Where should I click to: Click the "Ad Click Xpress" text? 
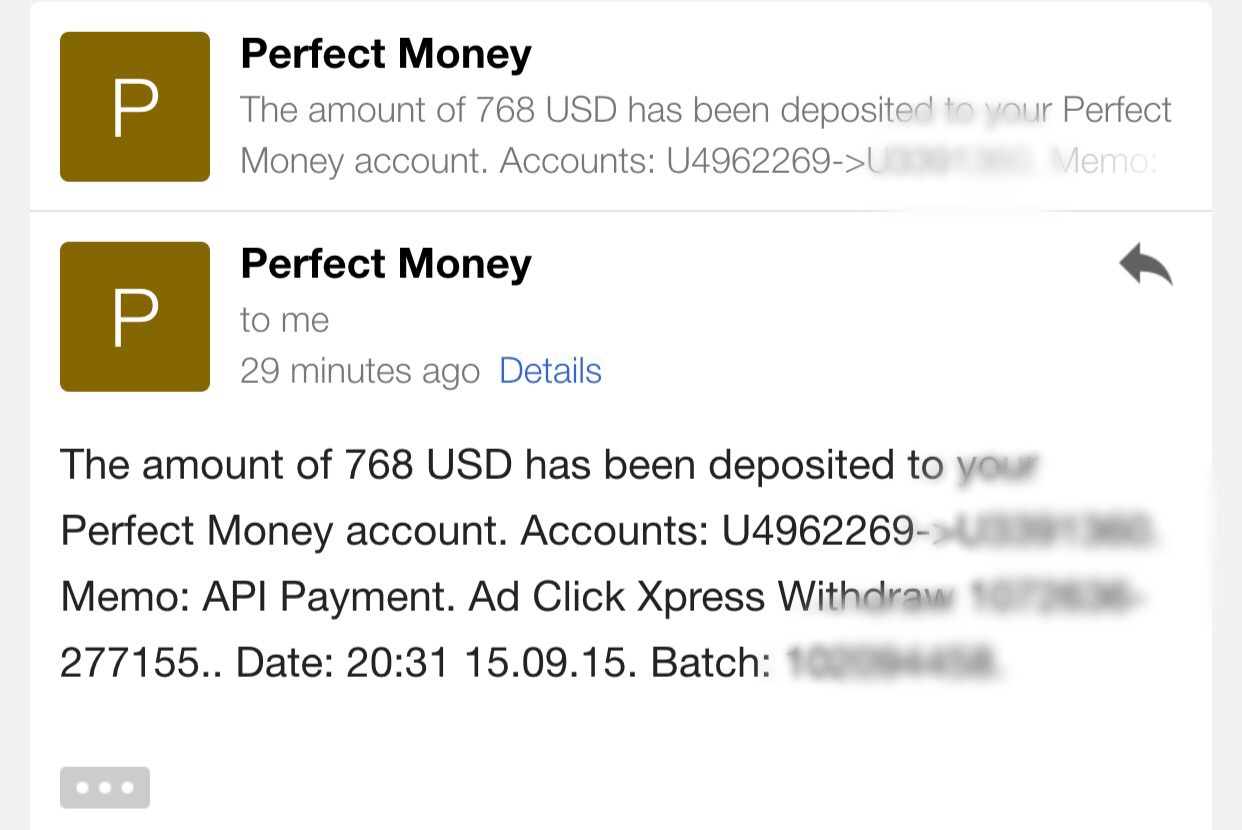[x=617, y=598]
